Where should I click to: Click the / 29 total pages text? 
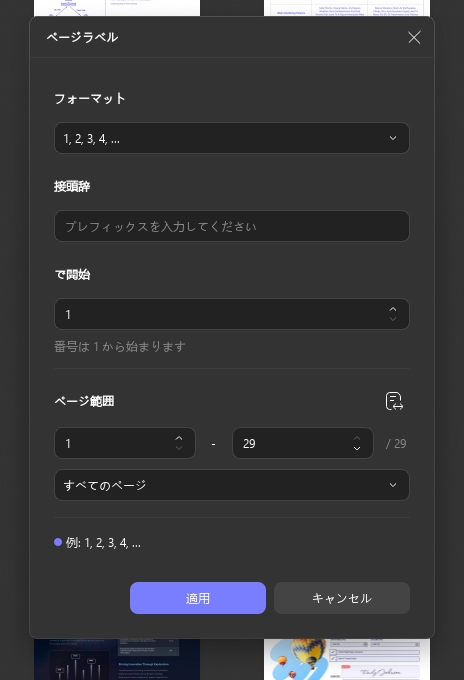pos(396,444)
